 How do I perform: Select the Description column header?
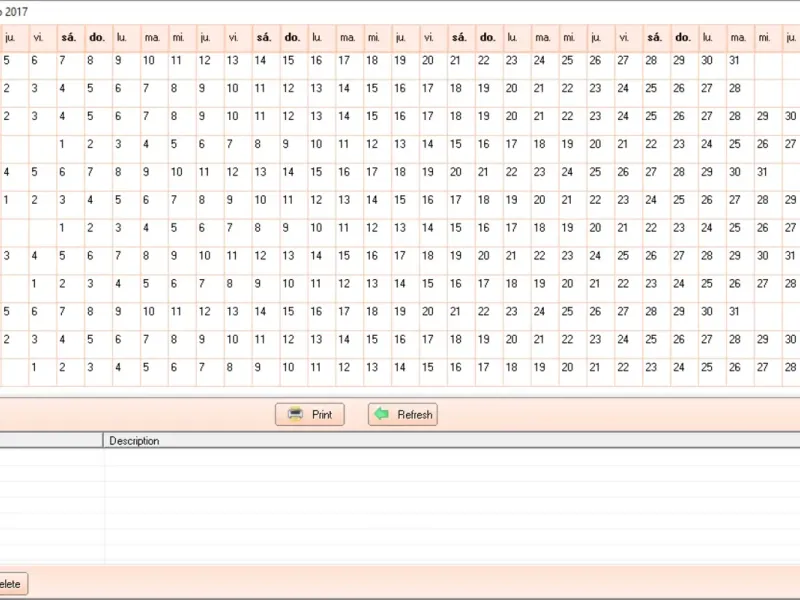134,441
